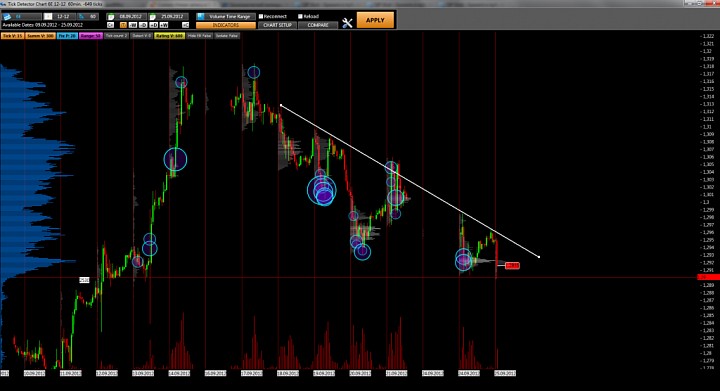
Task: Click the orange T toggle button
Action: point(123,25)
